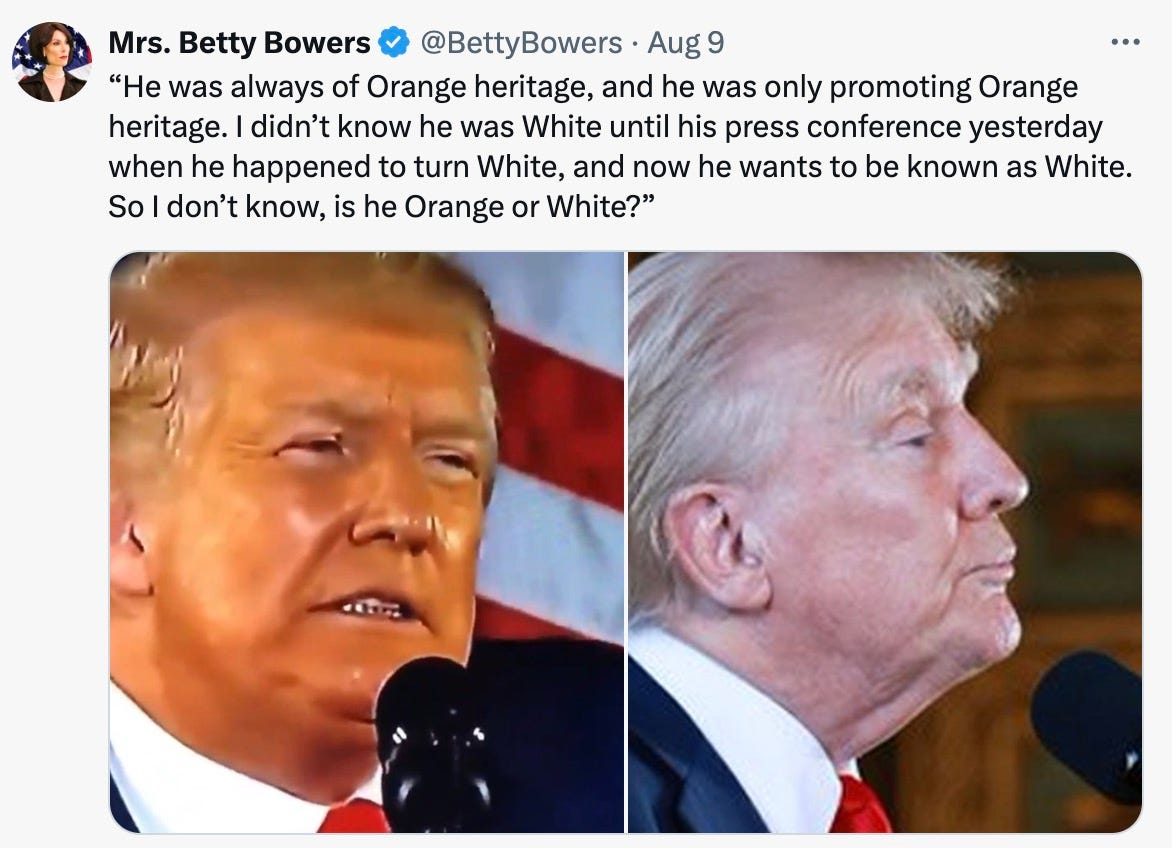Click the black microphone in left photo
1172x848 pixels.
click(431, 744)
